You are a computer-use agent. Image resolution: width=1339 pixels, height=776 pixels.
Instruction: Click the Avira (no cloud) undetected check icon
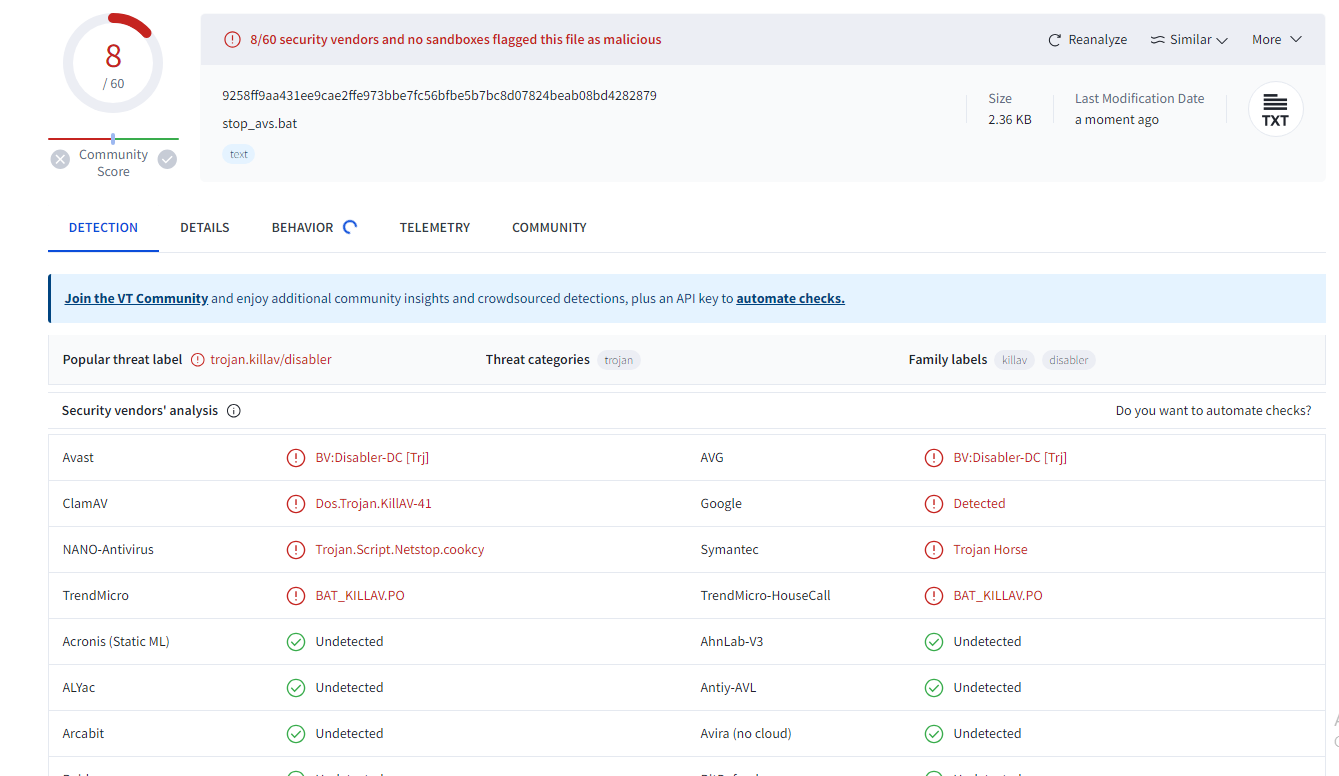coord(934,734)
